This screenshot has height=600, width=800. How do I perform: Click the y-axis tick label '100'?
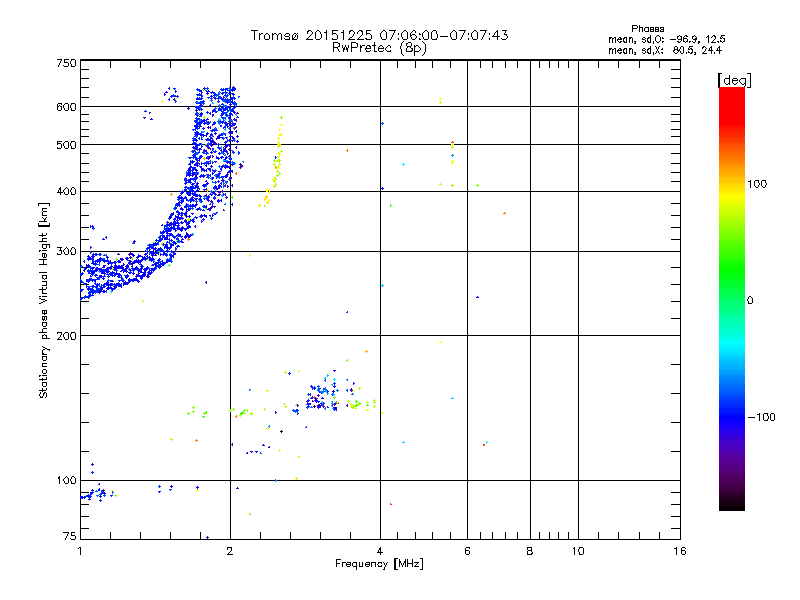coord(66,481)
